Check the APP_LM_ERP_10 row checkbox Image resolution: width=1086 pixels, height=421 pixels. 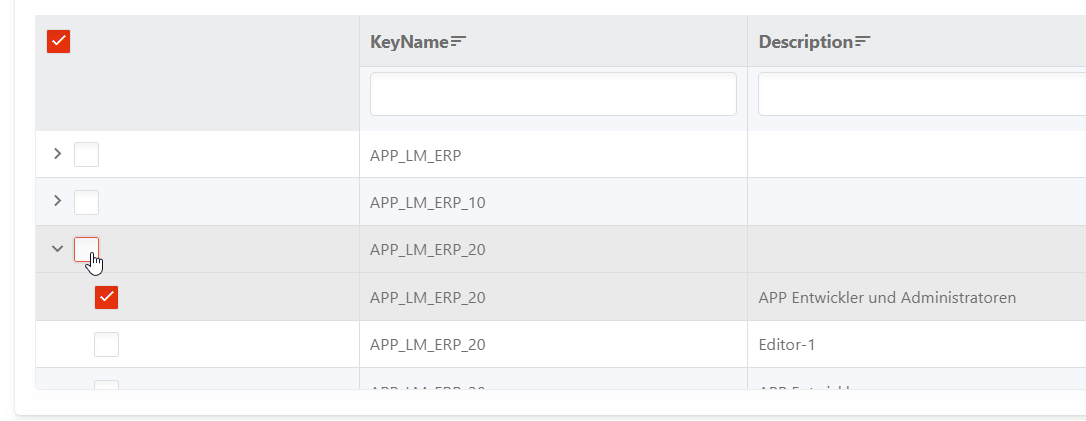point(87,202)
